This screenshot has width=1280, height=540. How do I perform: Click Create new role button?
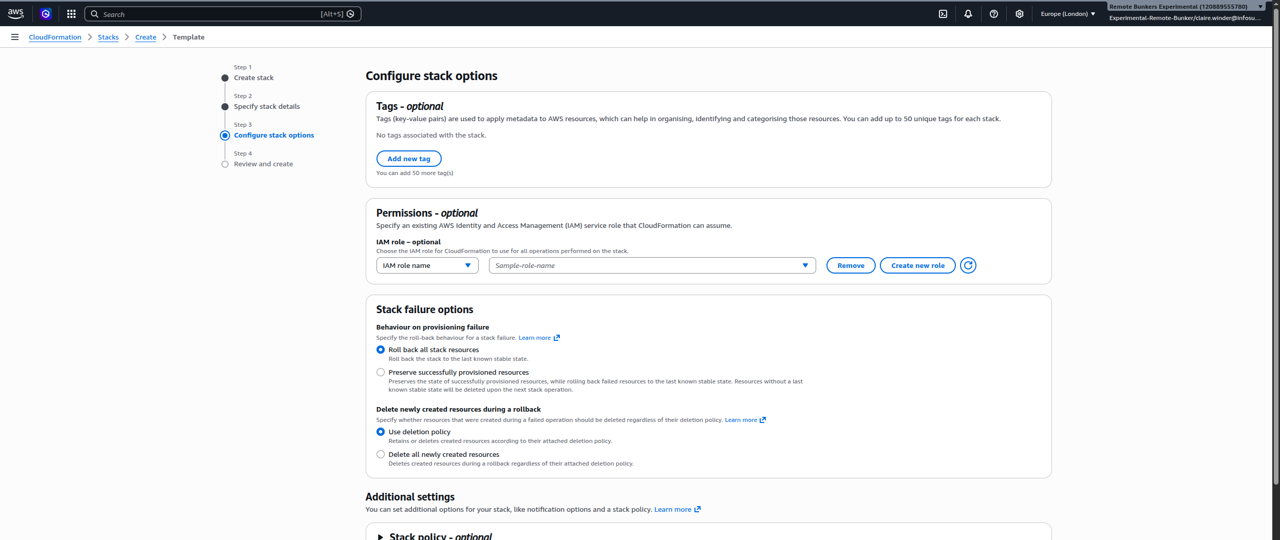tap(918, 265)
